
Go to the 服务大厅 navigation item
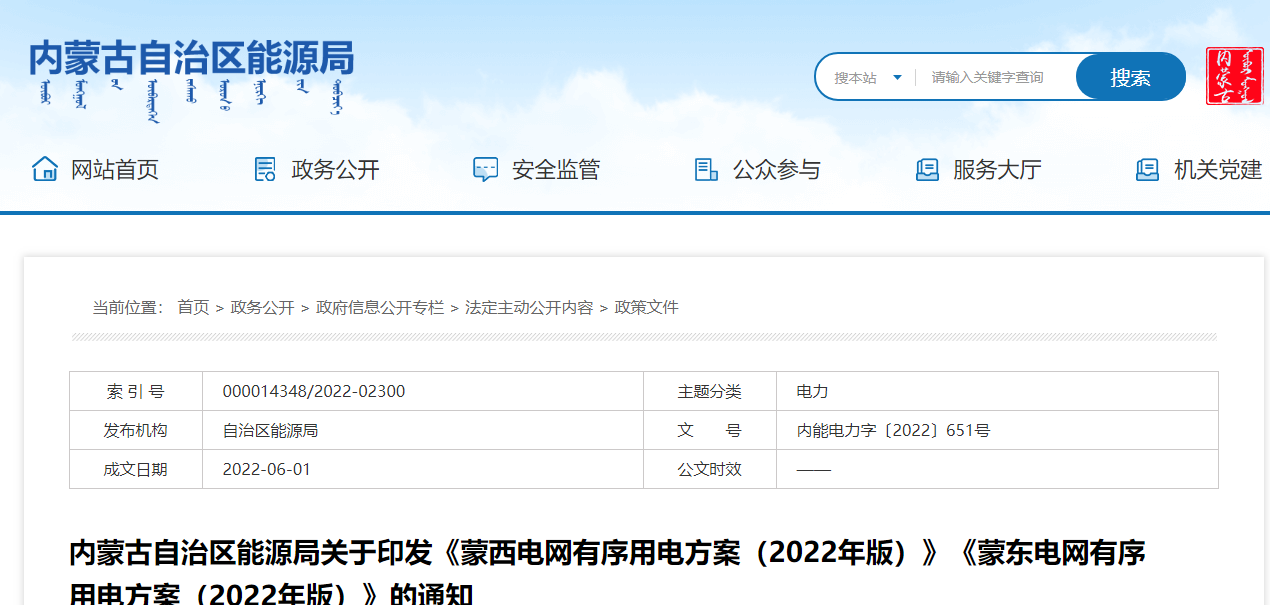[997, 170]
